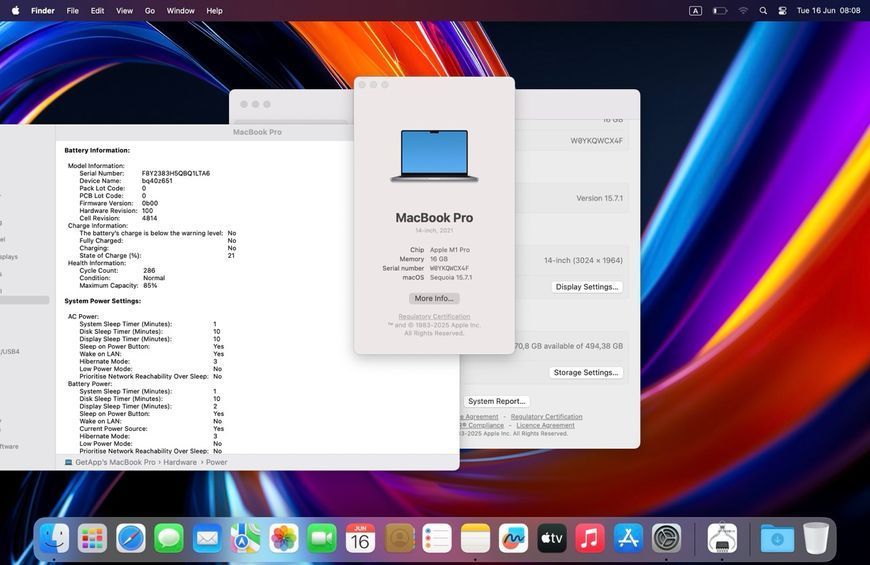Open Downloads folder in the Dock
The width and height of the screenshot is (870, 565).
tap(777, 538)
